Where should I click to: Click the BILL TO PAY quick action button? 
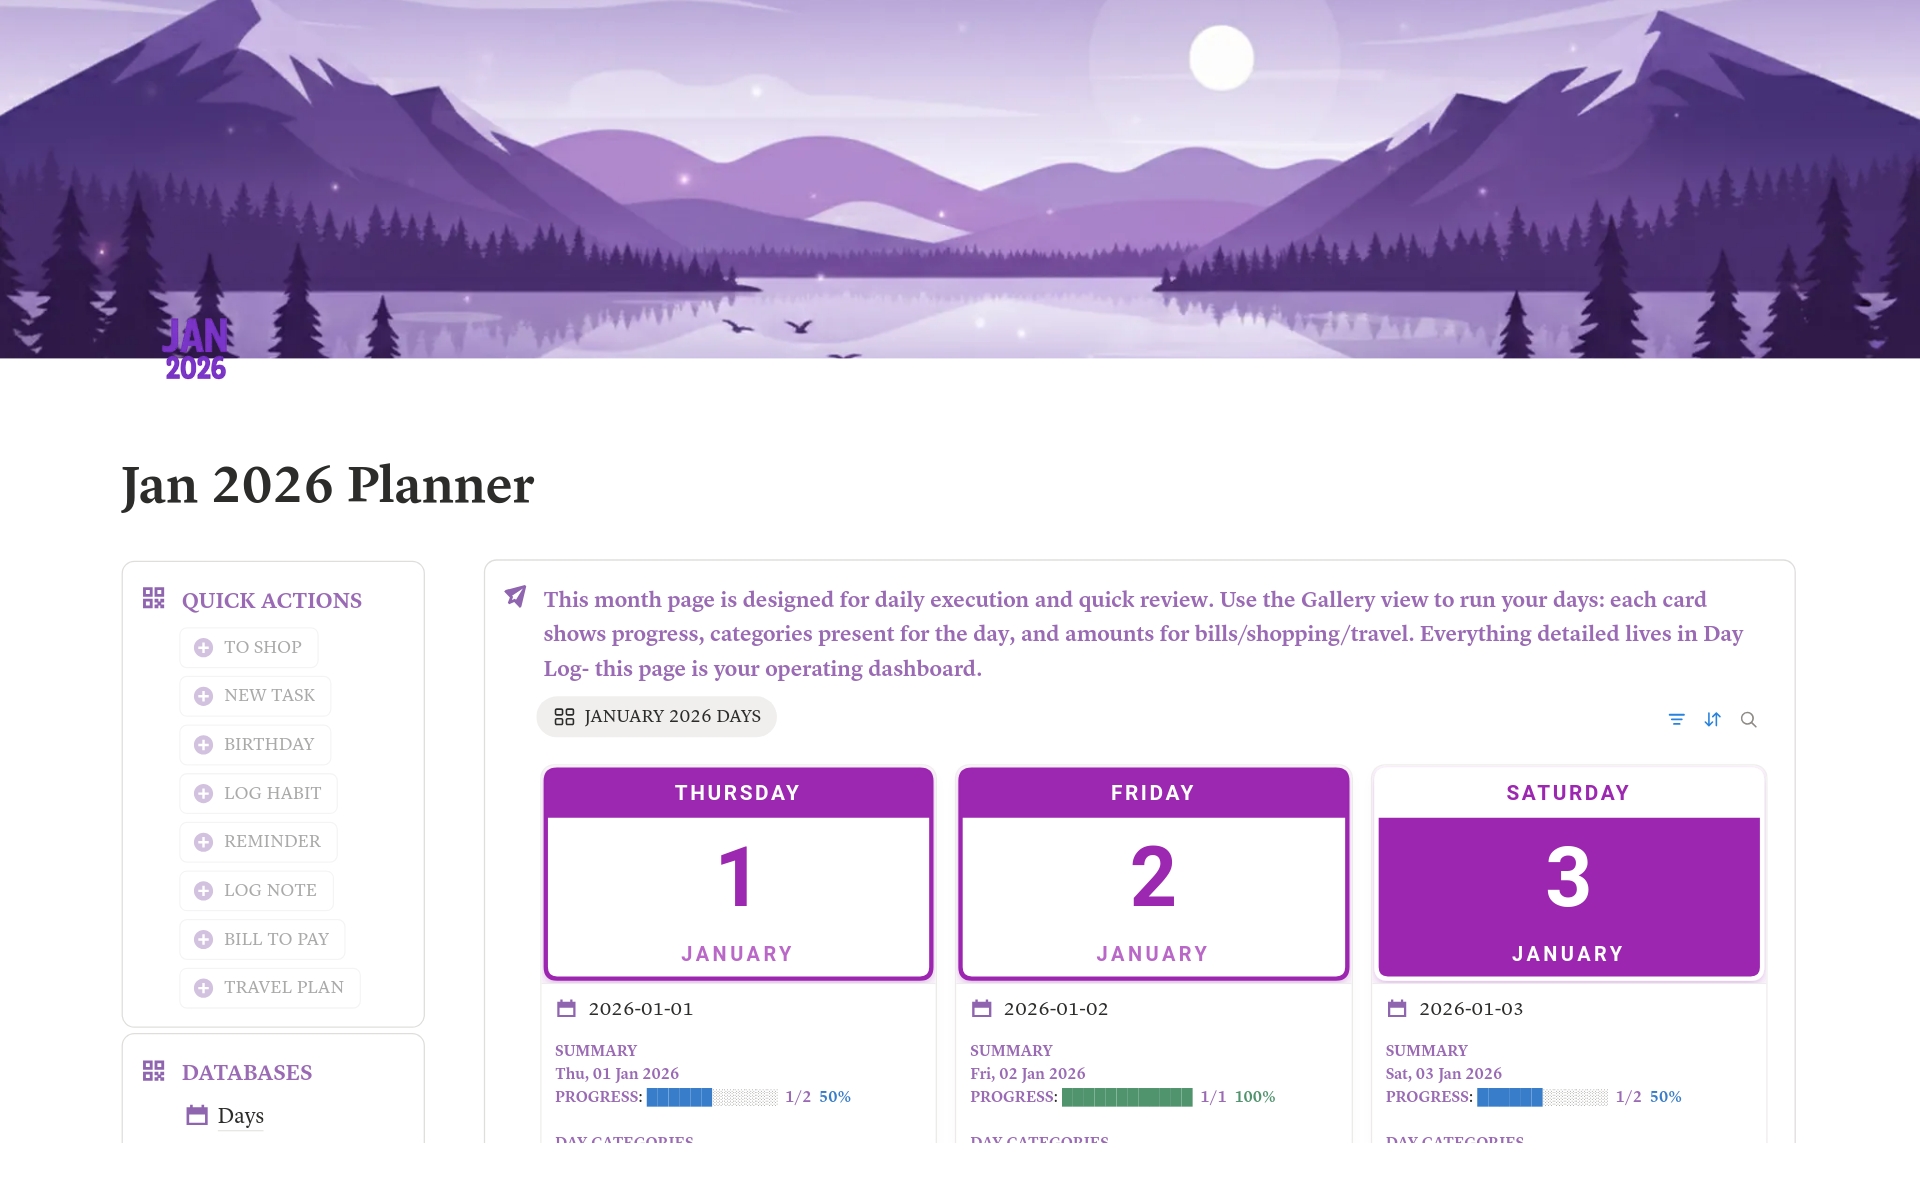pyautogui.click(x=261, y=938)
